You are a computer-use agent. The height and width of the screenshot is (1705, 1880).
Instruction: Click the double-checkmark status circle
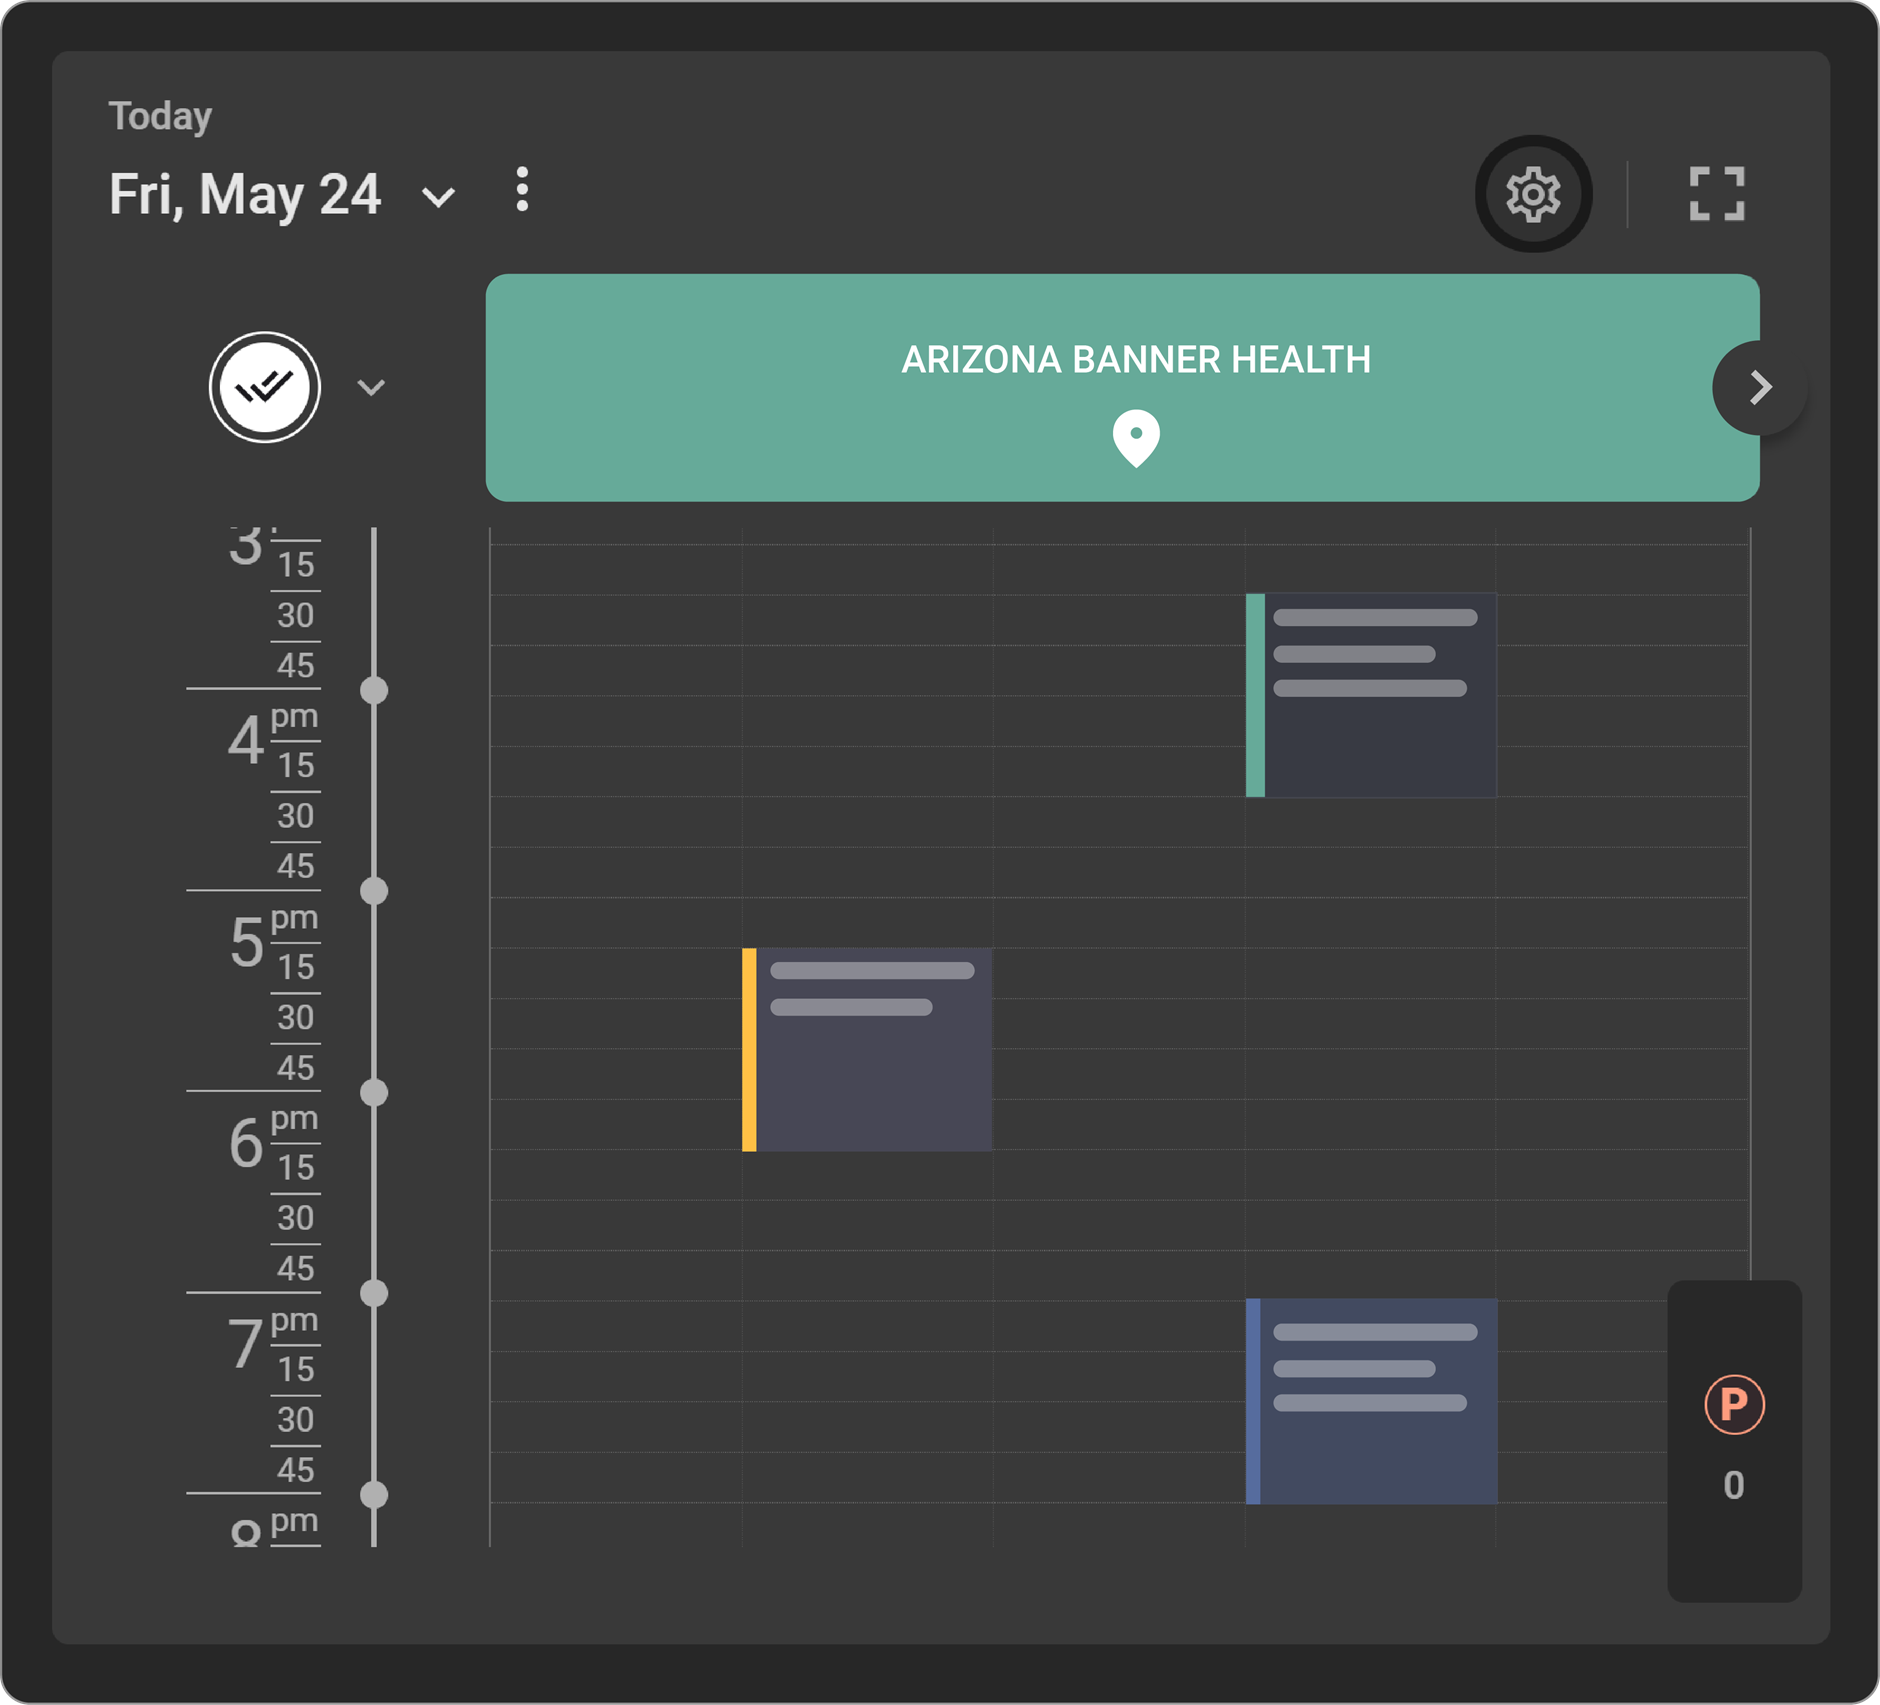(x=265, y=387)
